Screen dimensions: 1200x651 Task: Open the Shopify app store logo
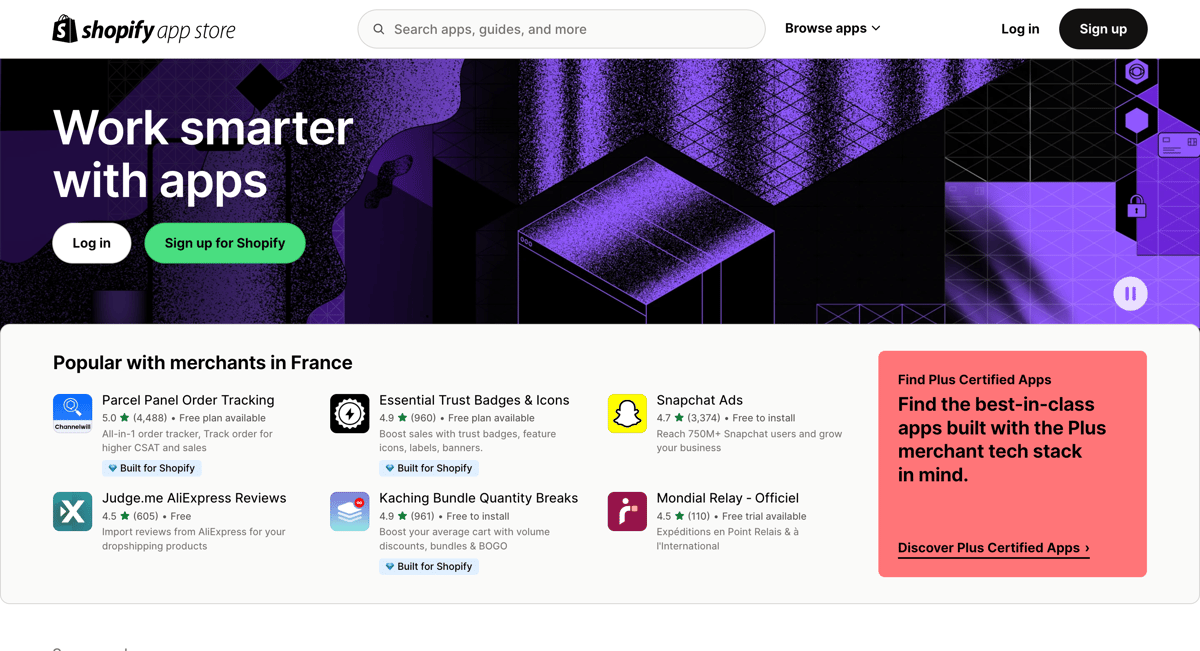point(144,29)
